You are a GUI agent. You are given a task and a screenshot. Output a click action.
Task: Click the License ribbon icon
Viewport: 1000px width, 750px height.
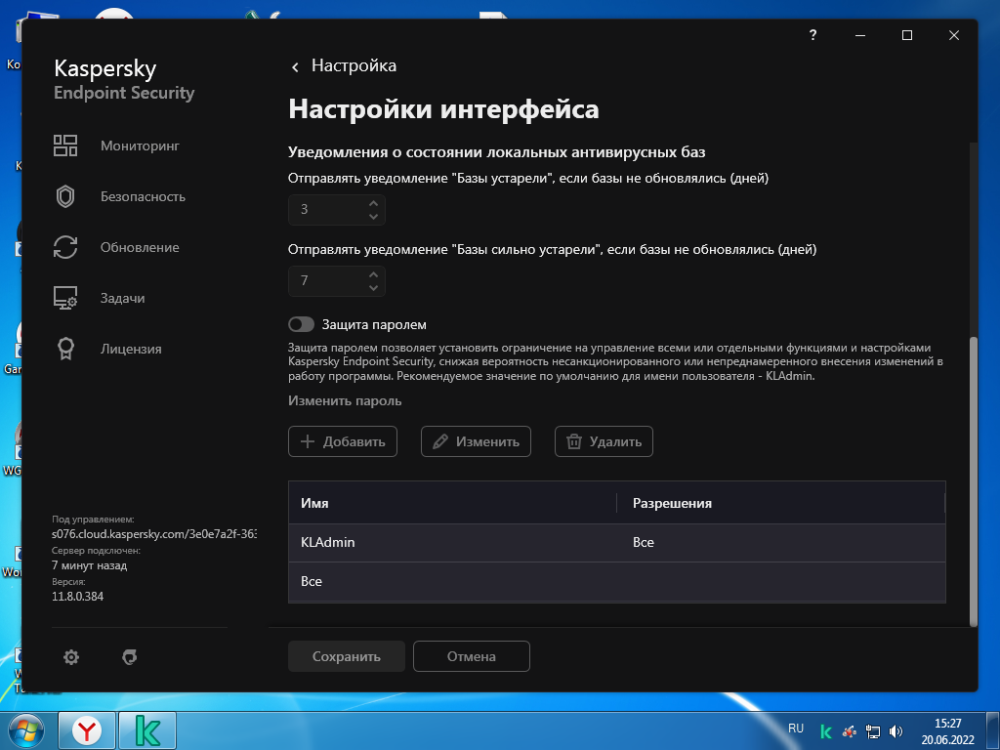click(65, 349)
